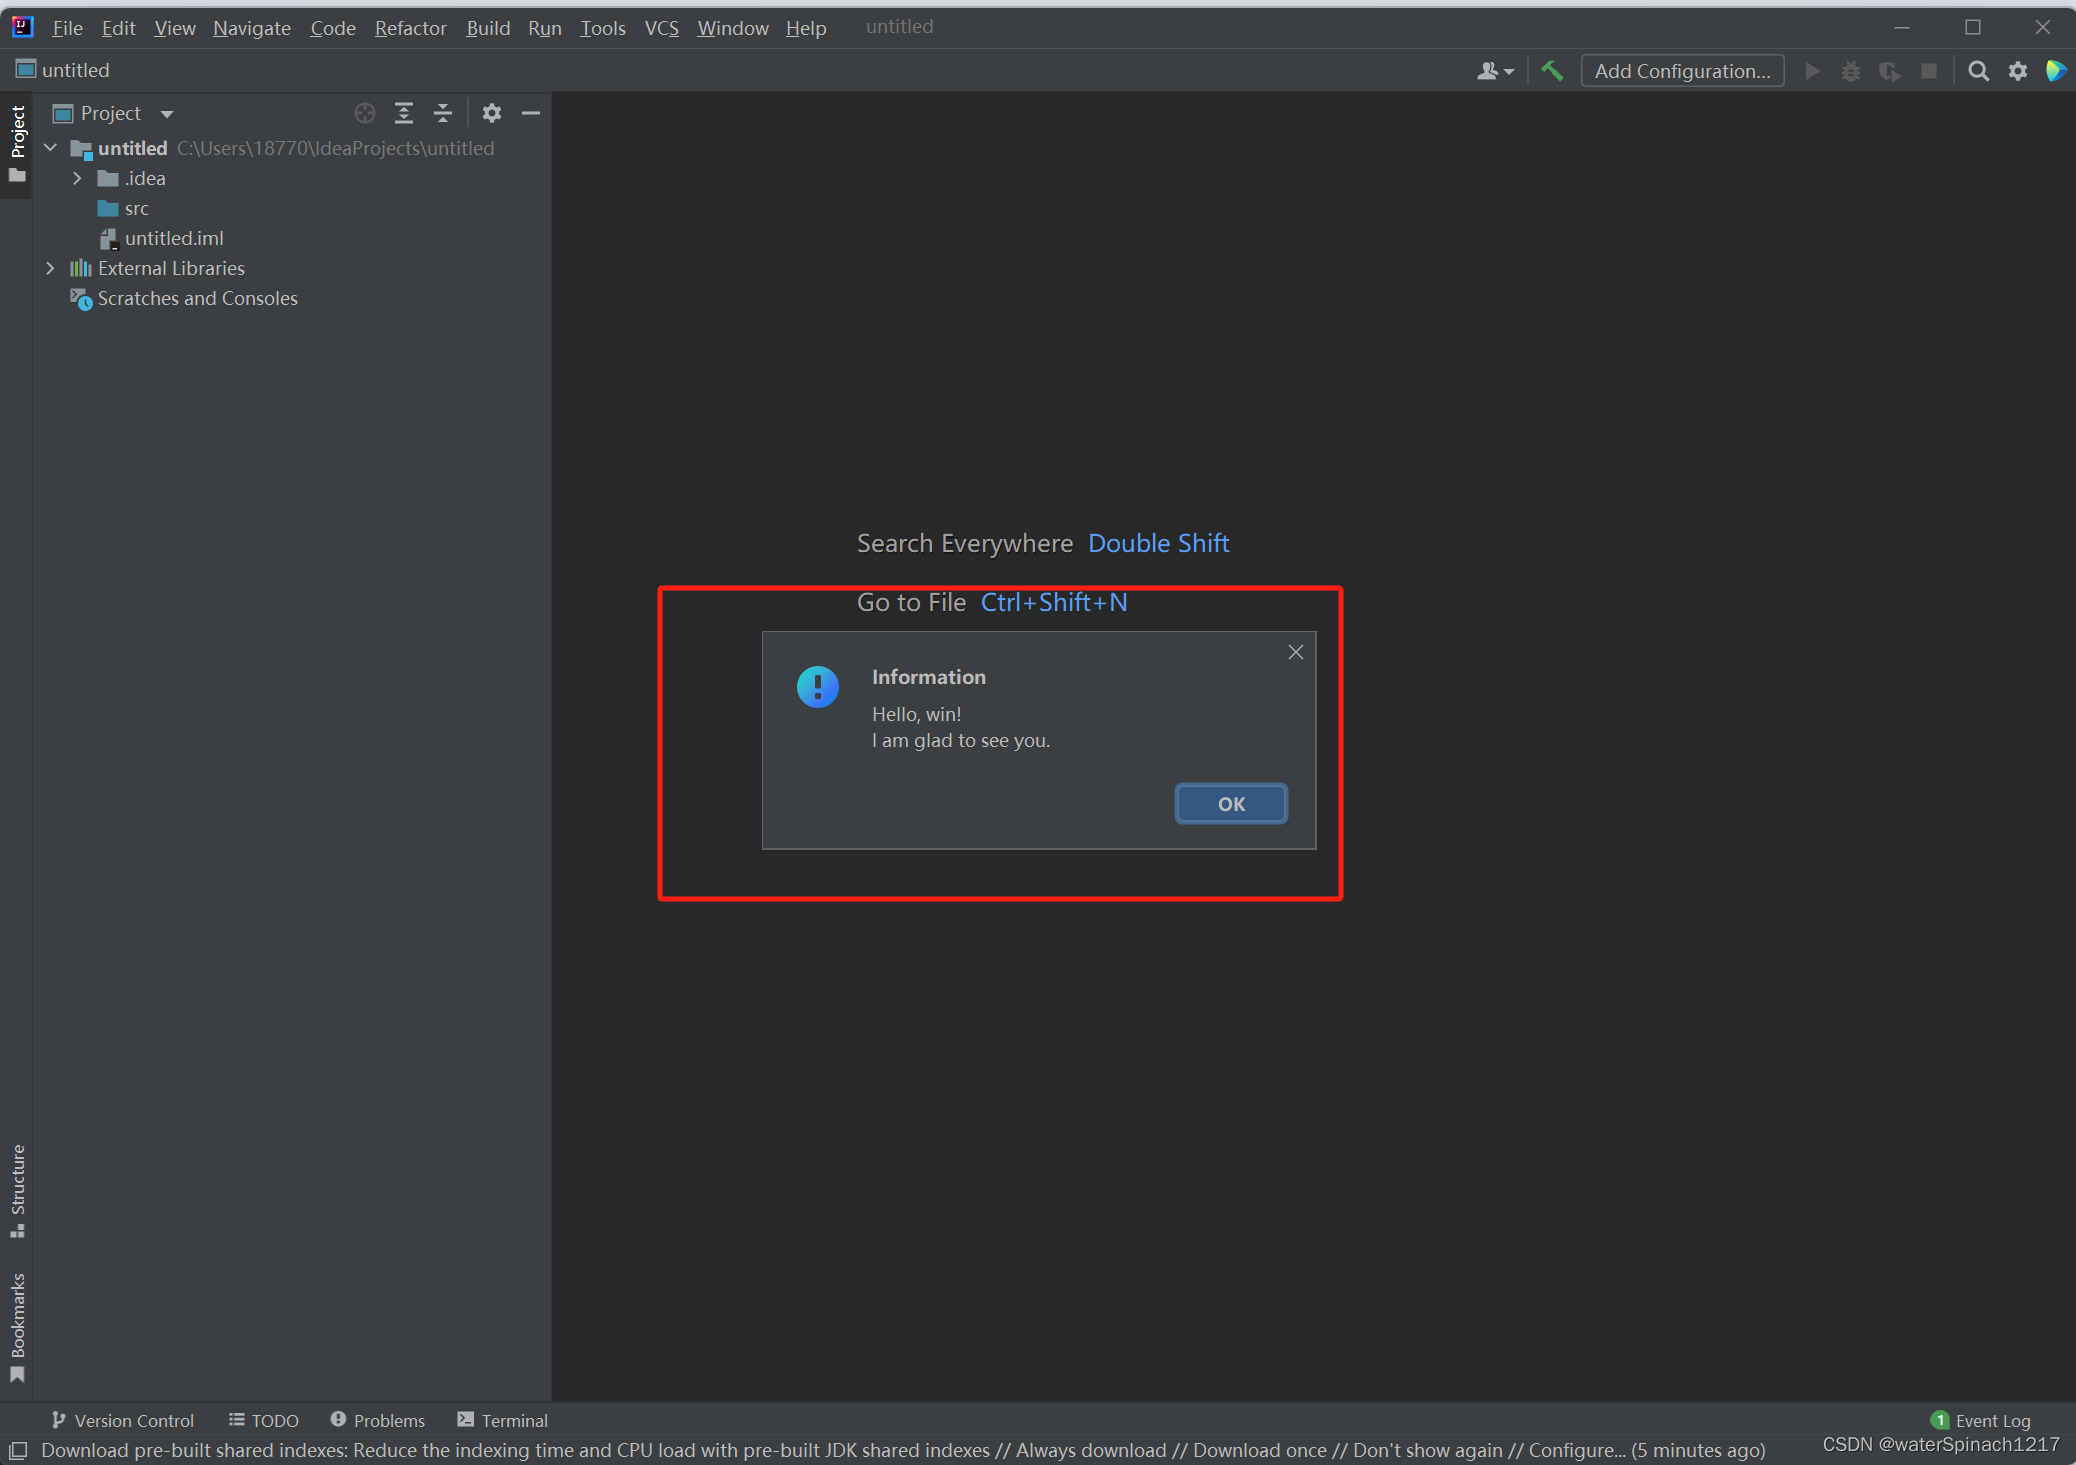Screen dimensions: 2076x1465
Task: Click the Build Project hammer icon
Action: (1552, 71)
